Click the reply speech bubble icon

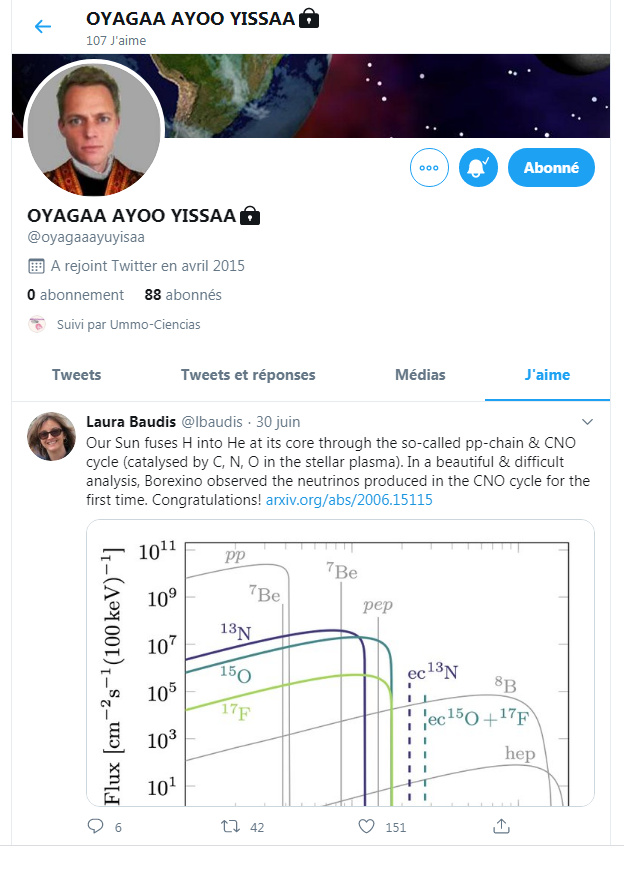pyautogui.click(x=96, y=826)
